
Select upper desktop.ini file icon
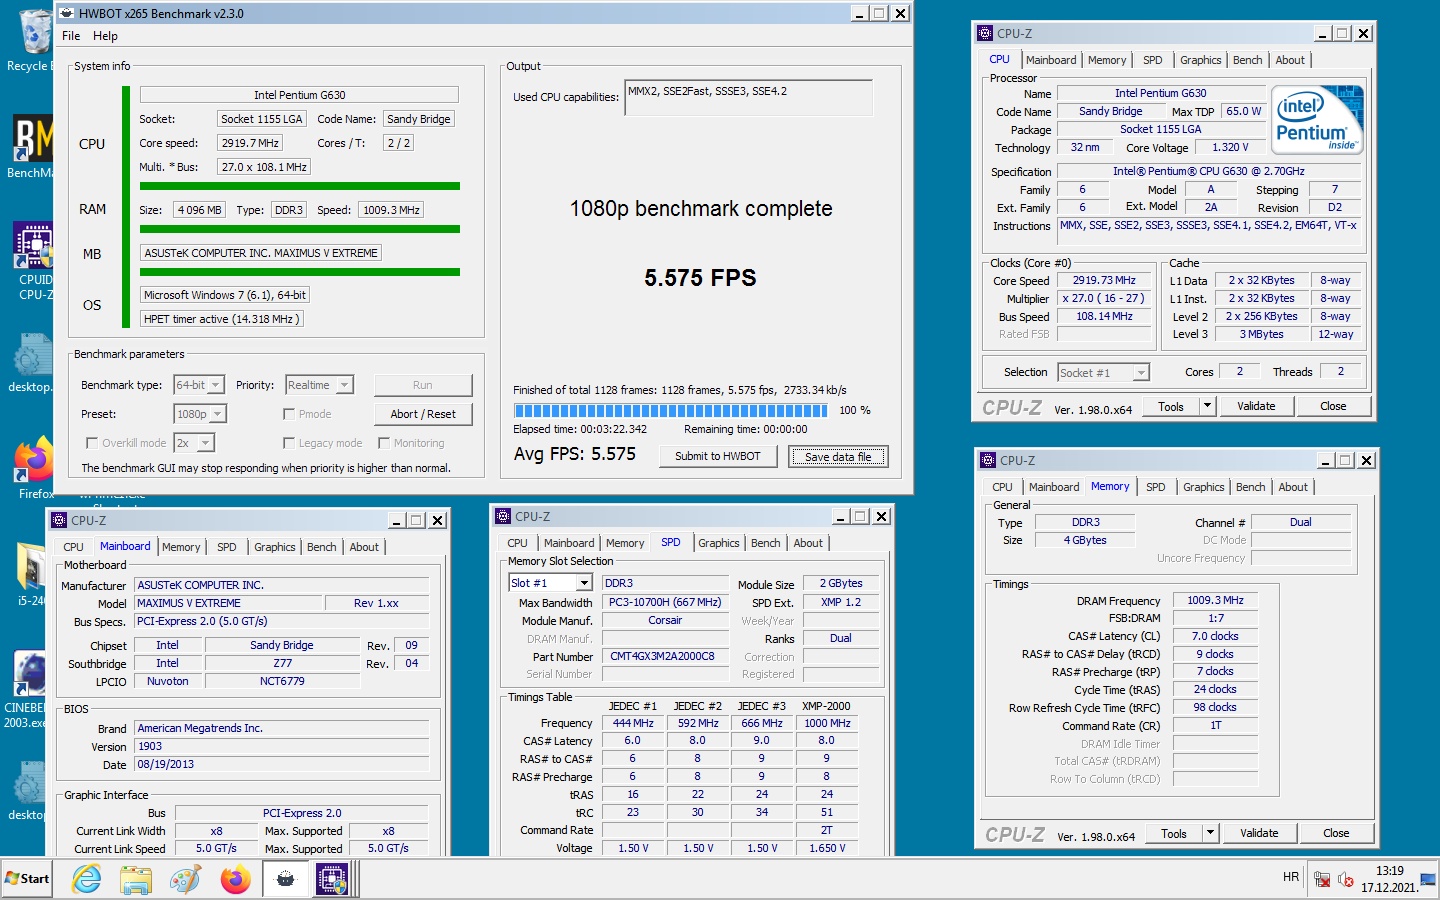(x=30, y=364)
